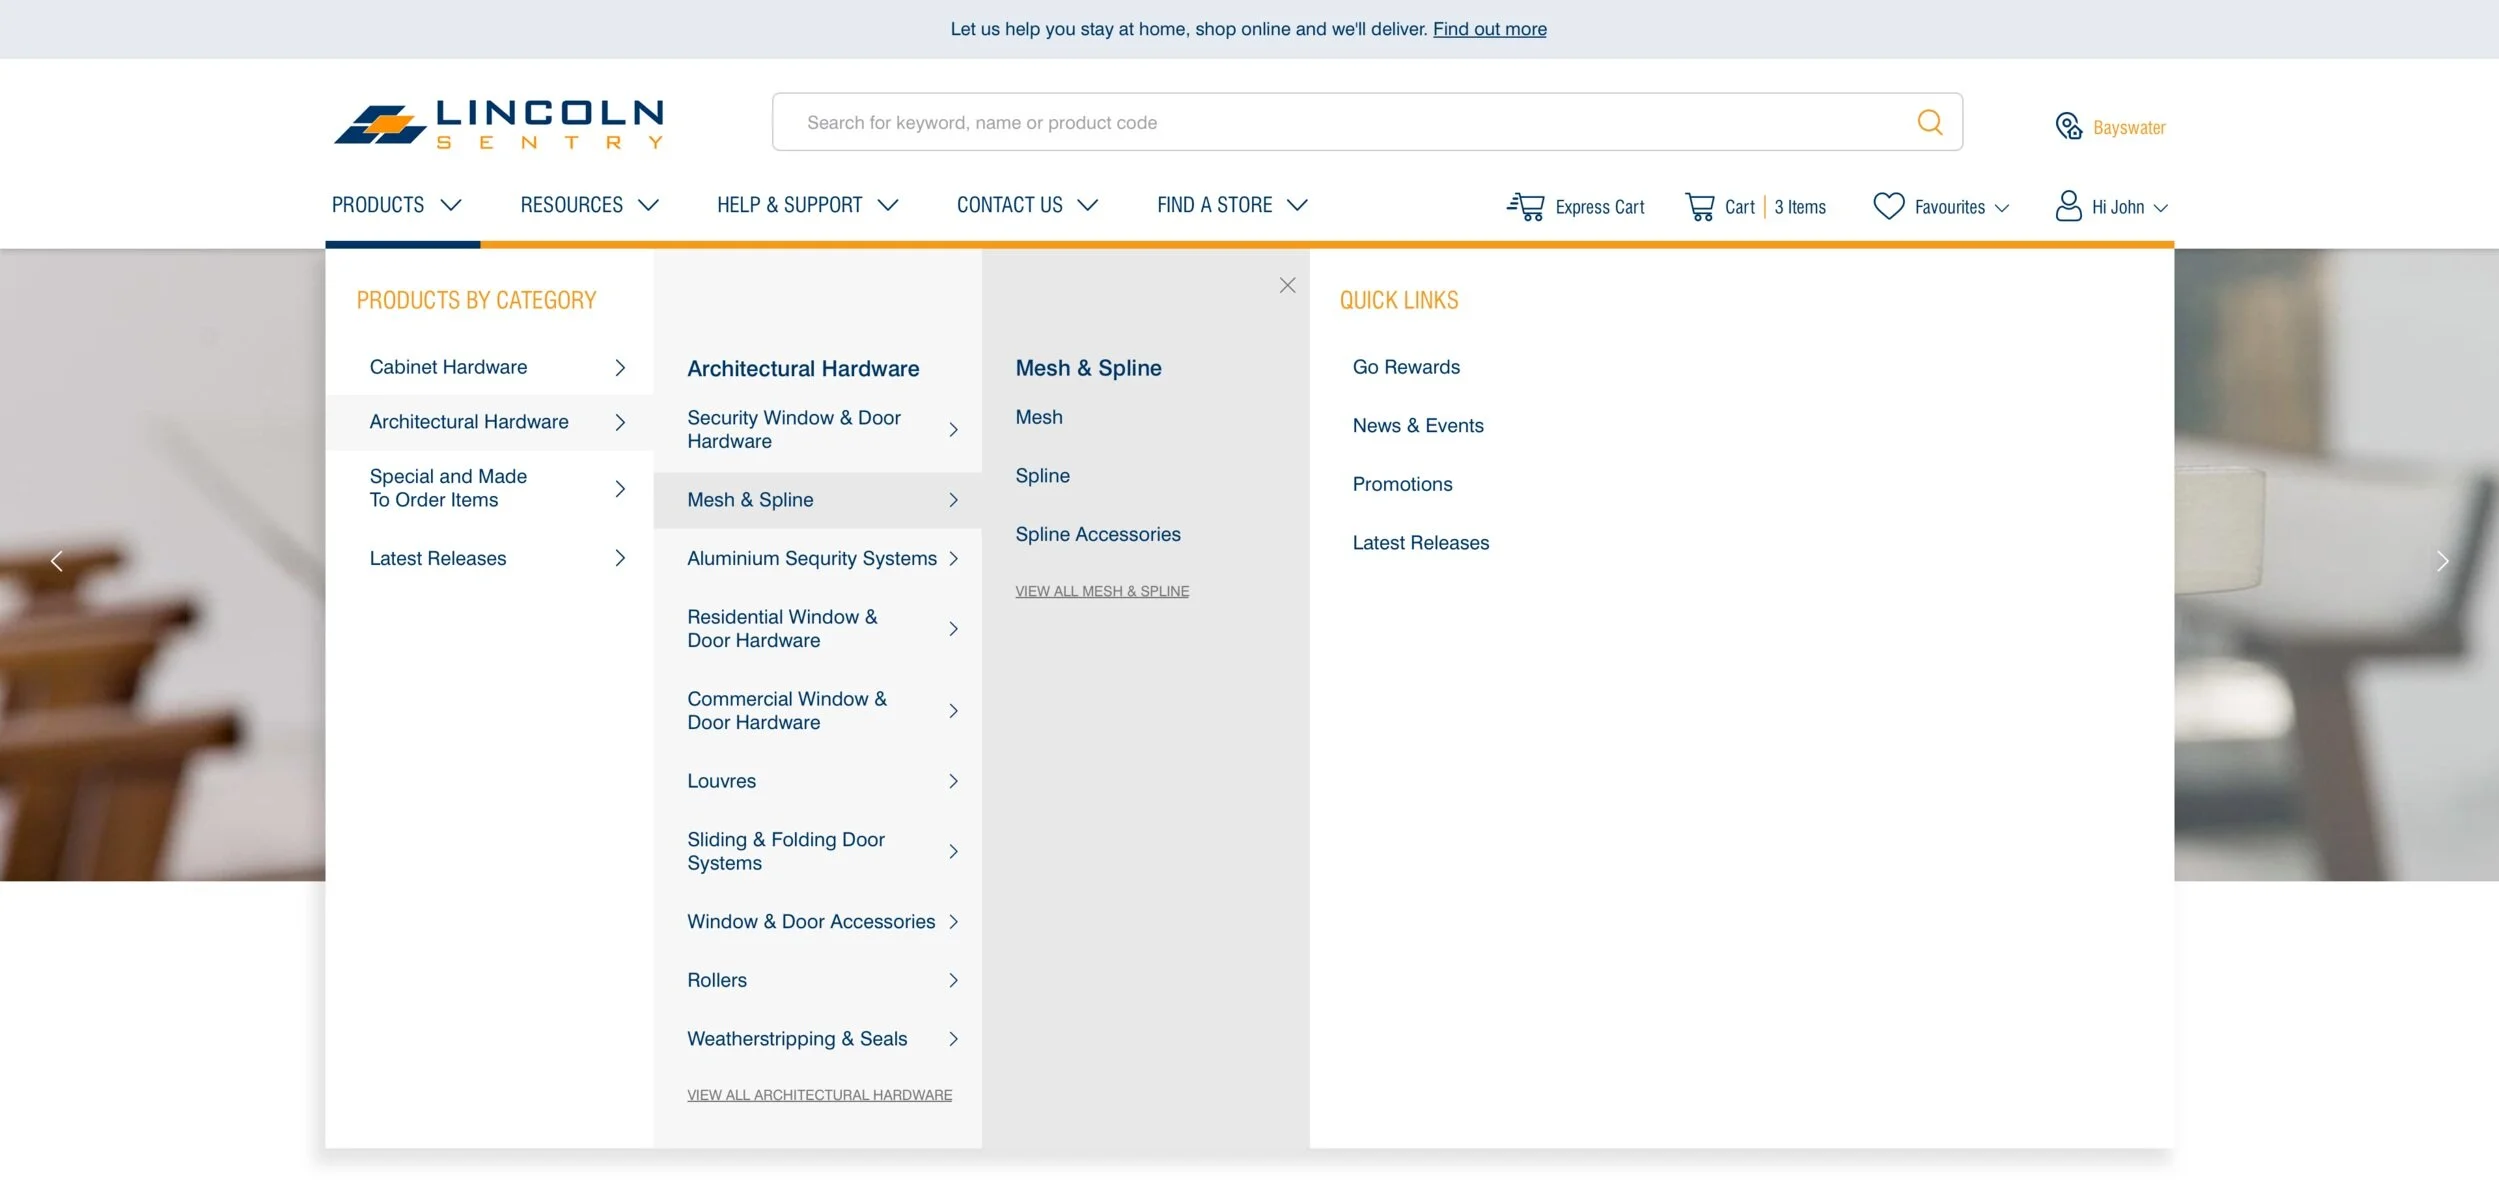2499x1183 pixels.
Task: Close the mega menu with the X icon
Action: point(1287,285)
